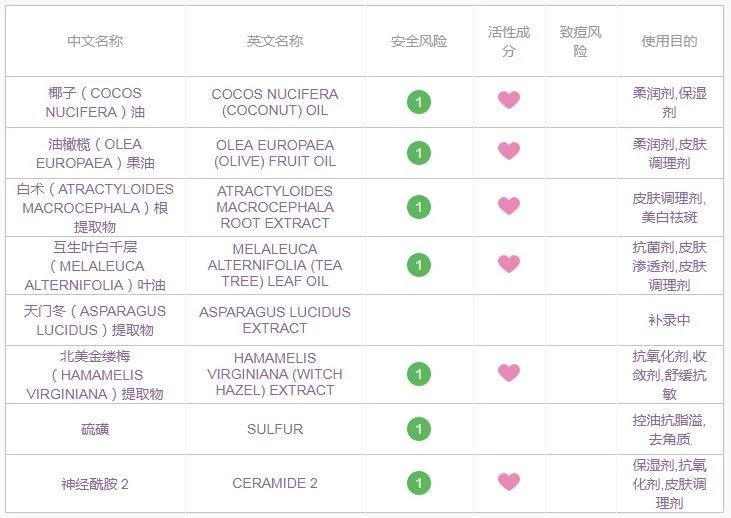
Task: Click the pink heart for tea tree oil
Action: 509,265
